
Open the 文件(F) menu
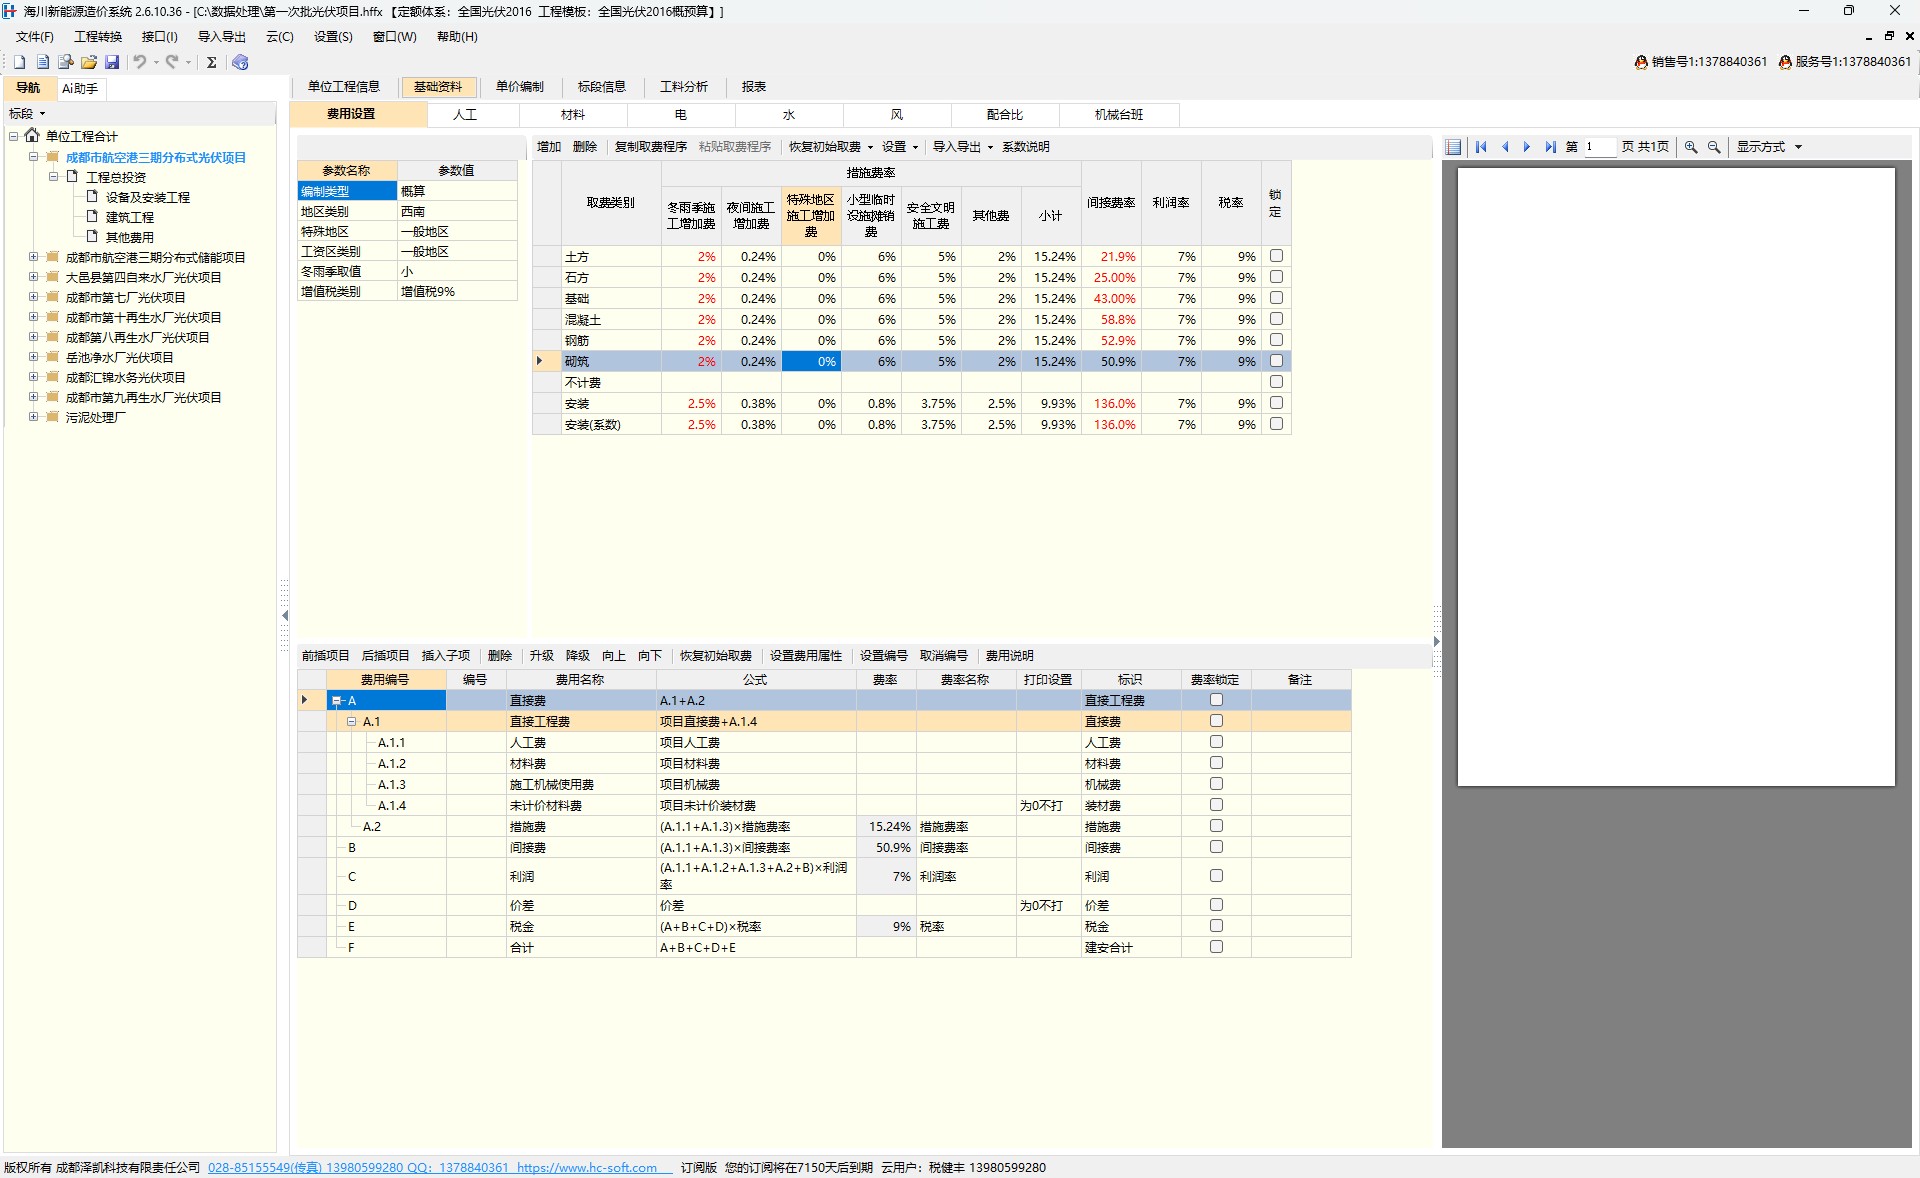(x=34, y=37)
